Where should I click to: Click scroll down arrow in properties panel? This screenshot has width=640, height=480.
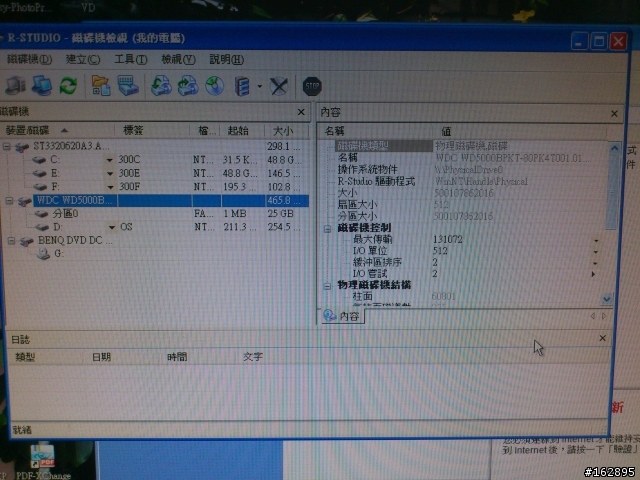(x=607, y=300)
